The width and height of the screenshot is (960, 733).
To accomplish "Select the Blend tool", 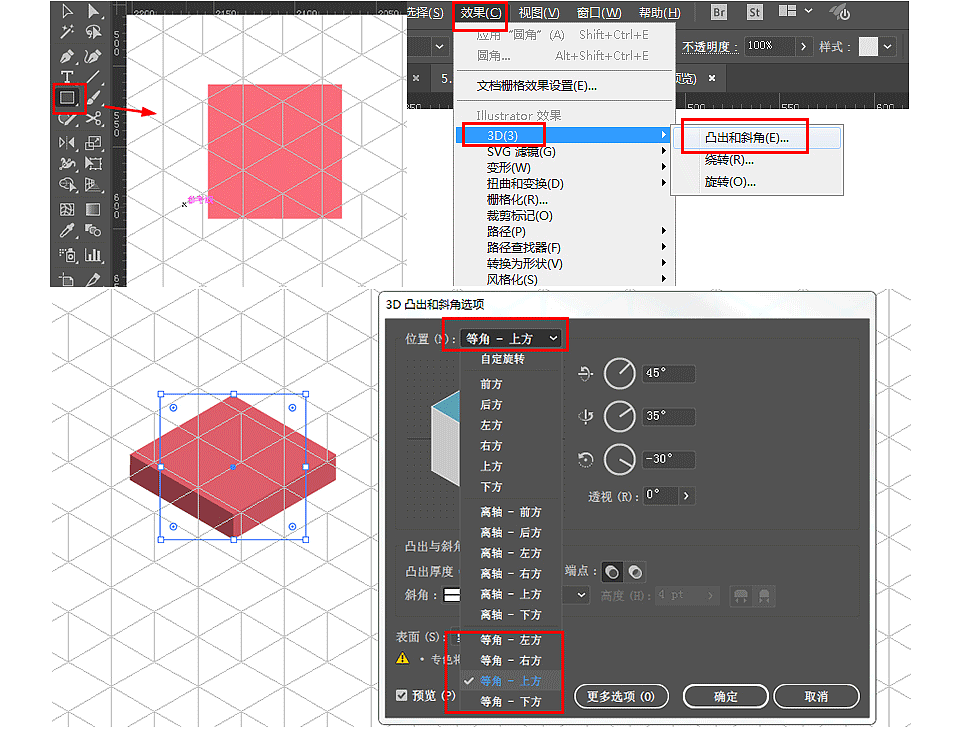I will [93, 231].
